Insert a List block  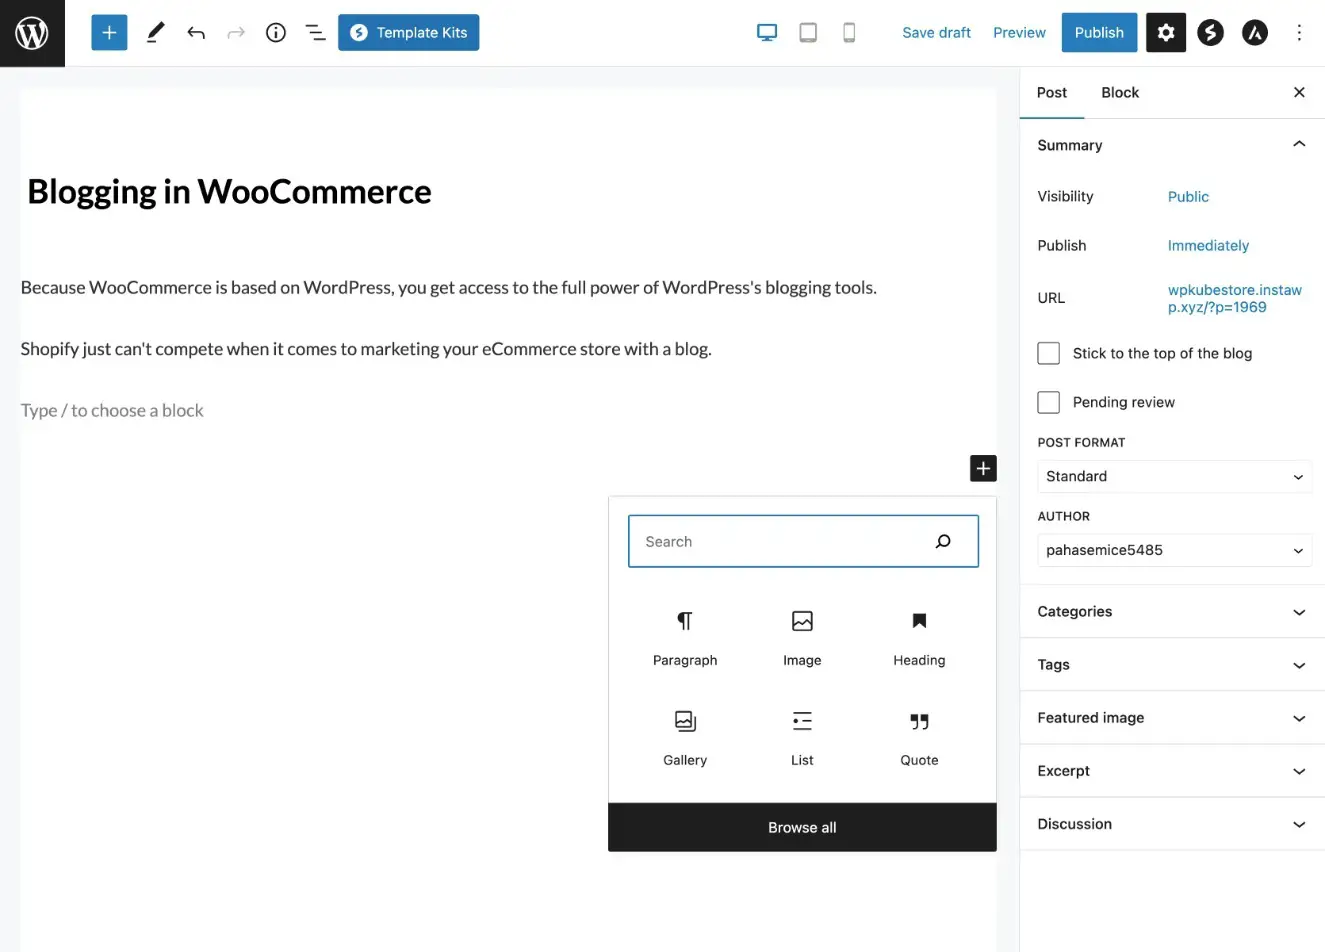(x=802, y=738)
